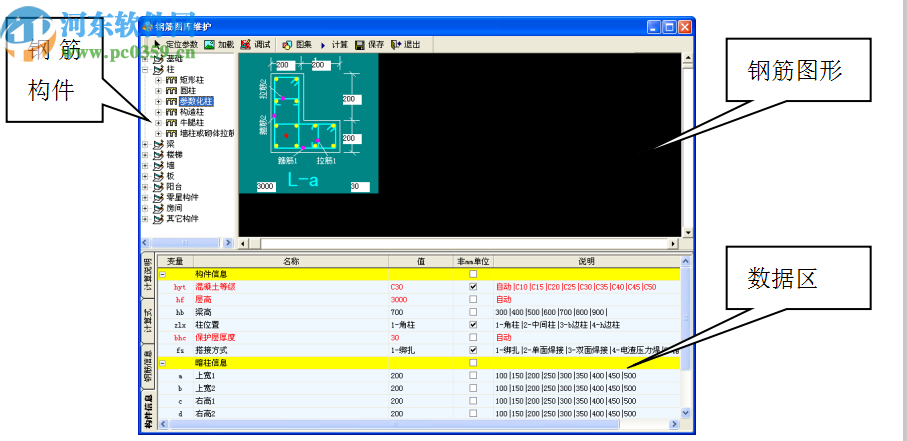The width and height of the screenshot is (907, 441).
Task: Click the tree panel horizontal scrollbar right arrow
Action: (x=228, y=243)
